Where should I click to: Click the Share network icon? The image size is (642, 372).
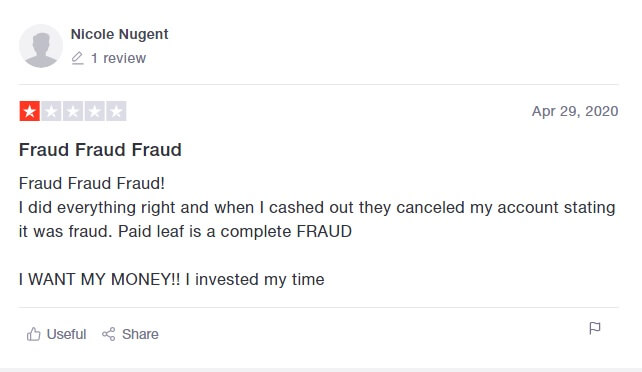click(109, 334)
